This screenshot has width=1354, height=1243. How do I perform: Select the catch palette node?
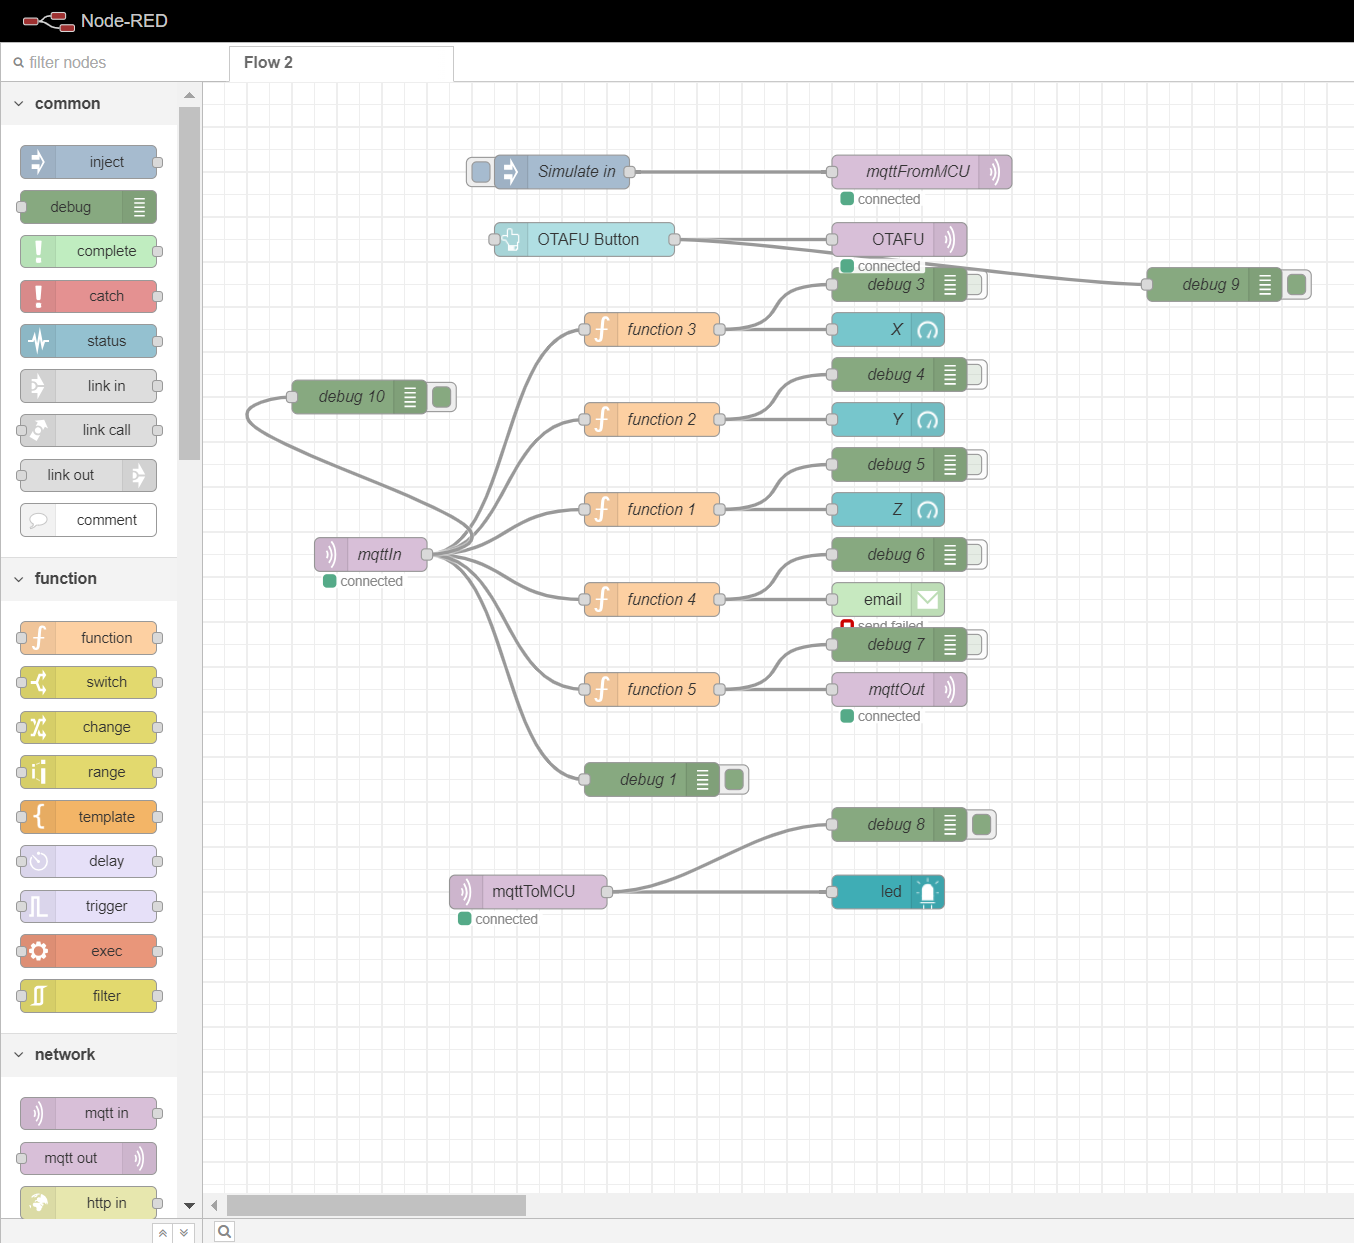[x=88, y=296]
